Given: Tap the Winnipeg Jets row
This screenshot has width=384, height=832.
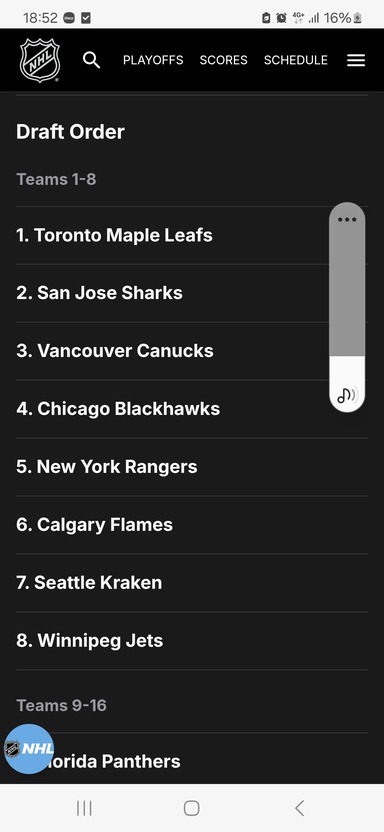Looking at the screenshot, I should coord(192,640).
